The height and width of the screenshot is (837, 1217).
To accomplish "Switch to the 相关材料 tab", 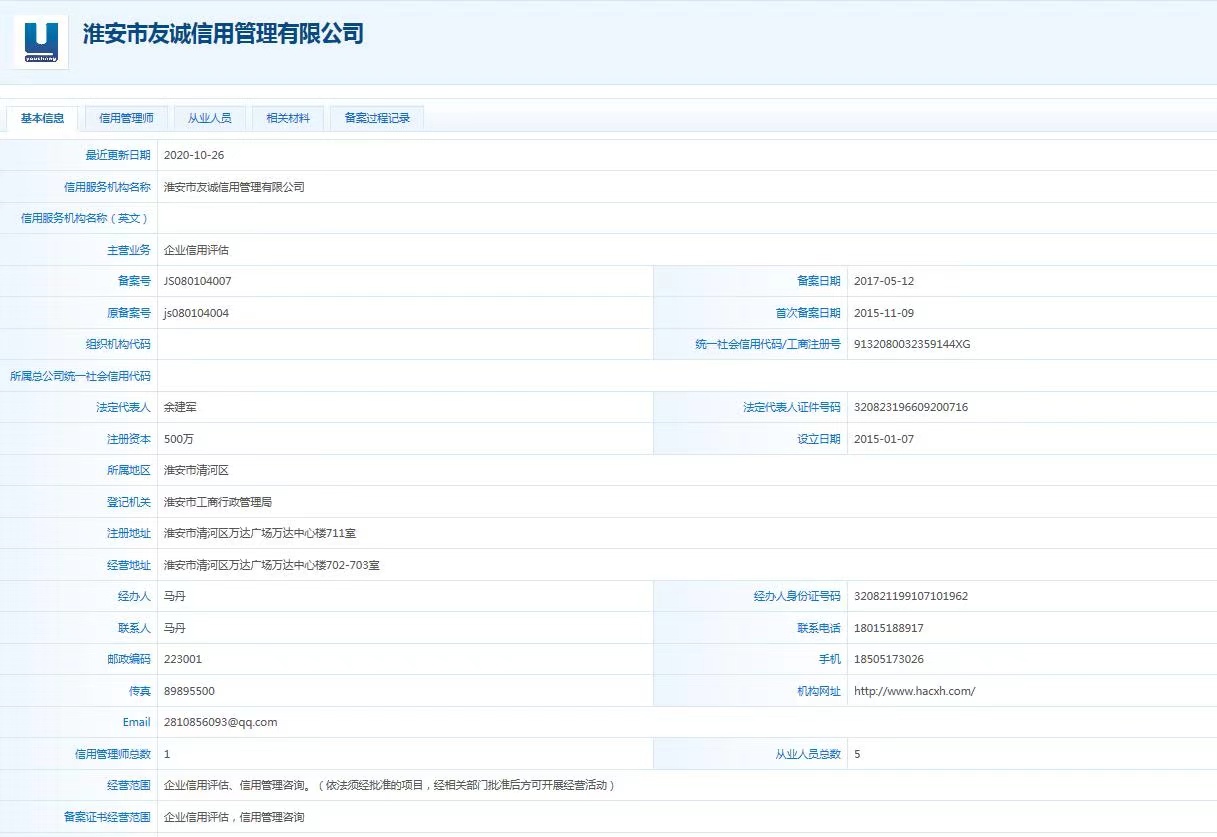I will [288, 117].
